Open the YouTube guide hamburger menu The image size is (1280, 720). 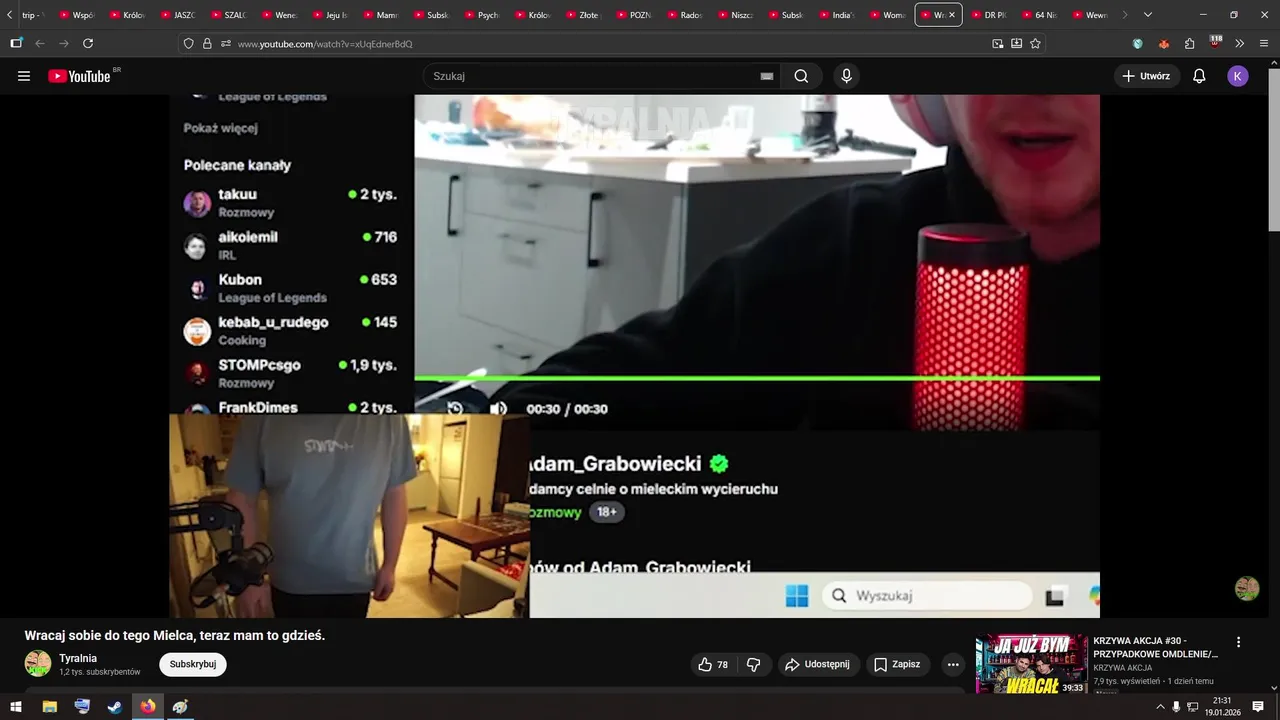[x=24, y=76]
